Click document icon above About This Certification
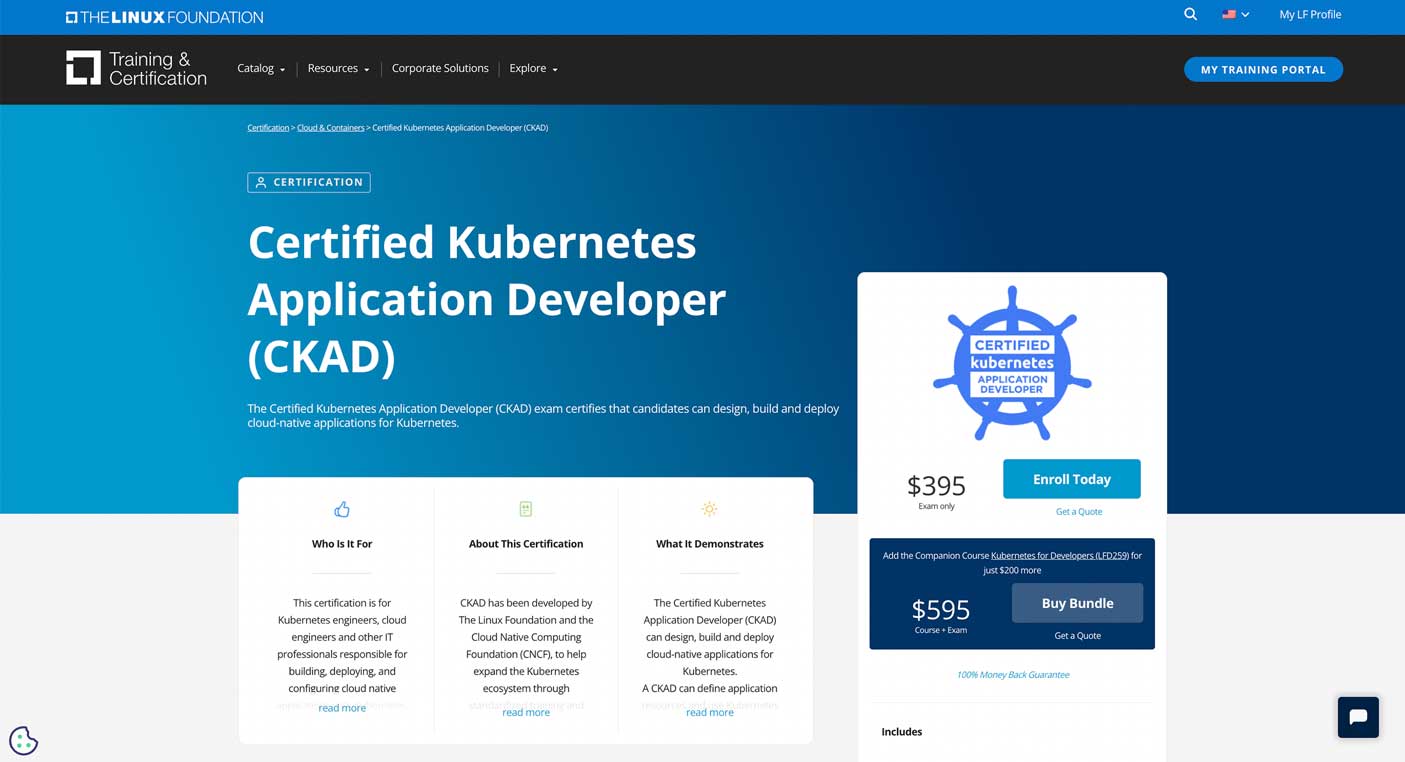 point(526,509)
